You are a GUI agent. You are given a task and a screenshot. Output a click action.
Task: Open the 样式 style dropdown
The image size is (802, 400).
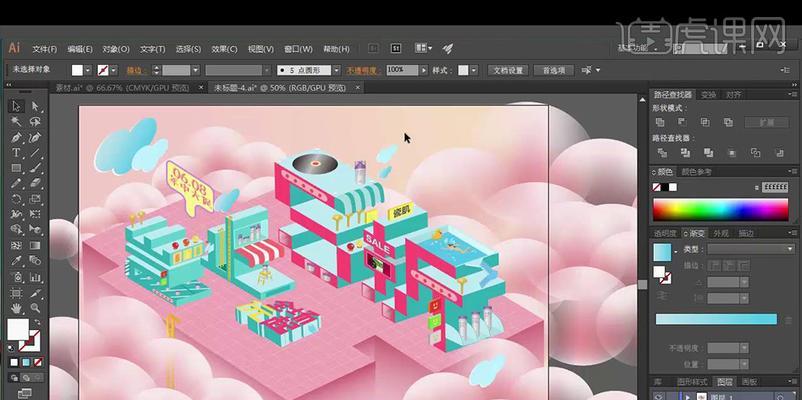474,70
